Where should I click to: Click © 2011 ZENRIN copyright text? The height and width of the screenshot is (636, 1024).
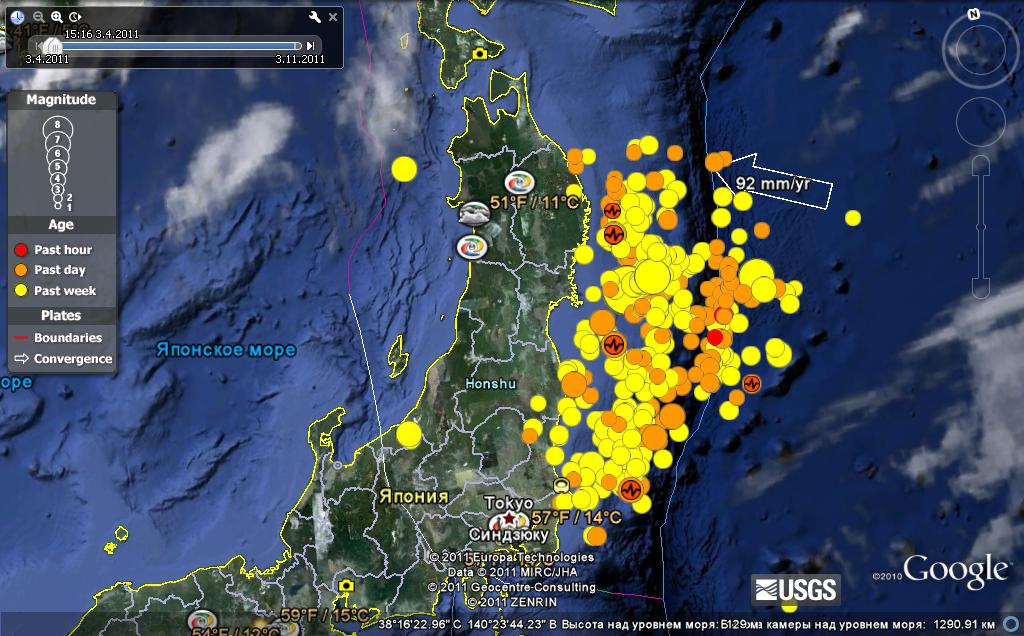pyautogui.click(x=513, y=602)
